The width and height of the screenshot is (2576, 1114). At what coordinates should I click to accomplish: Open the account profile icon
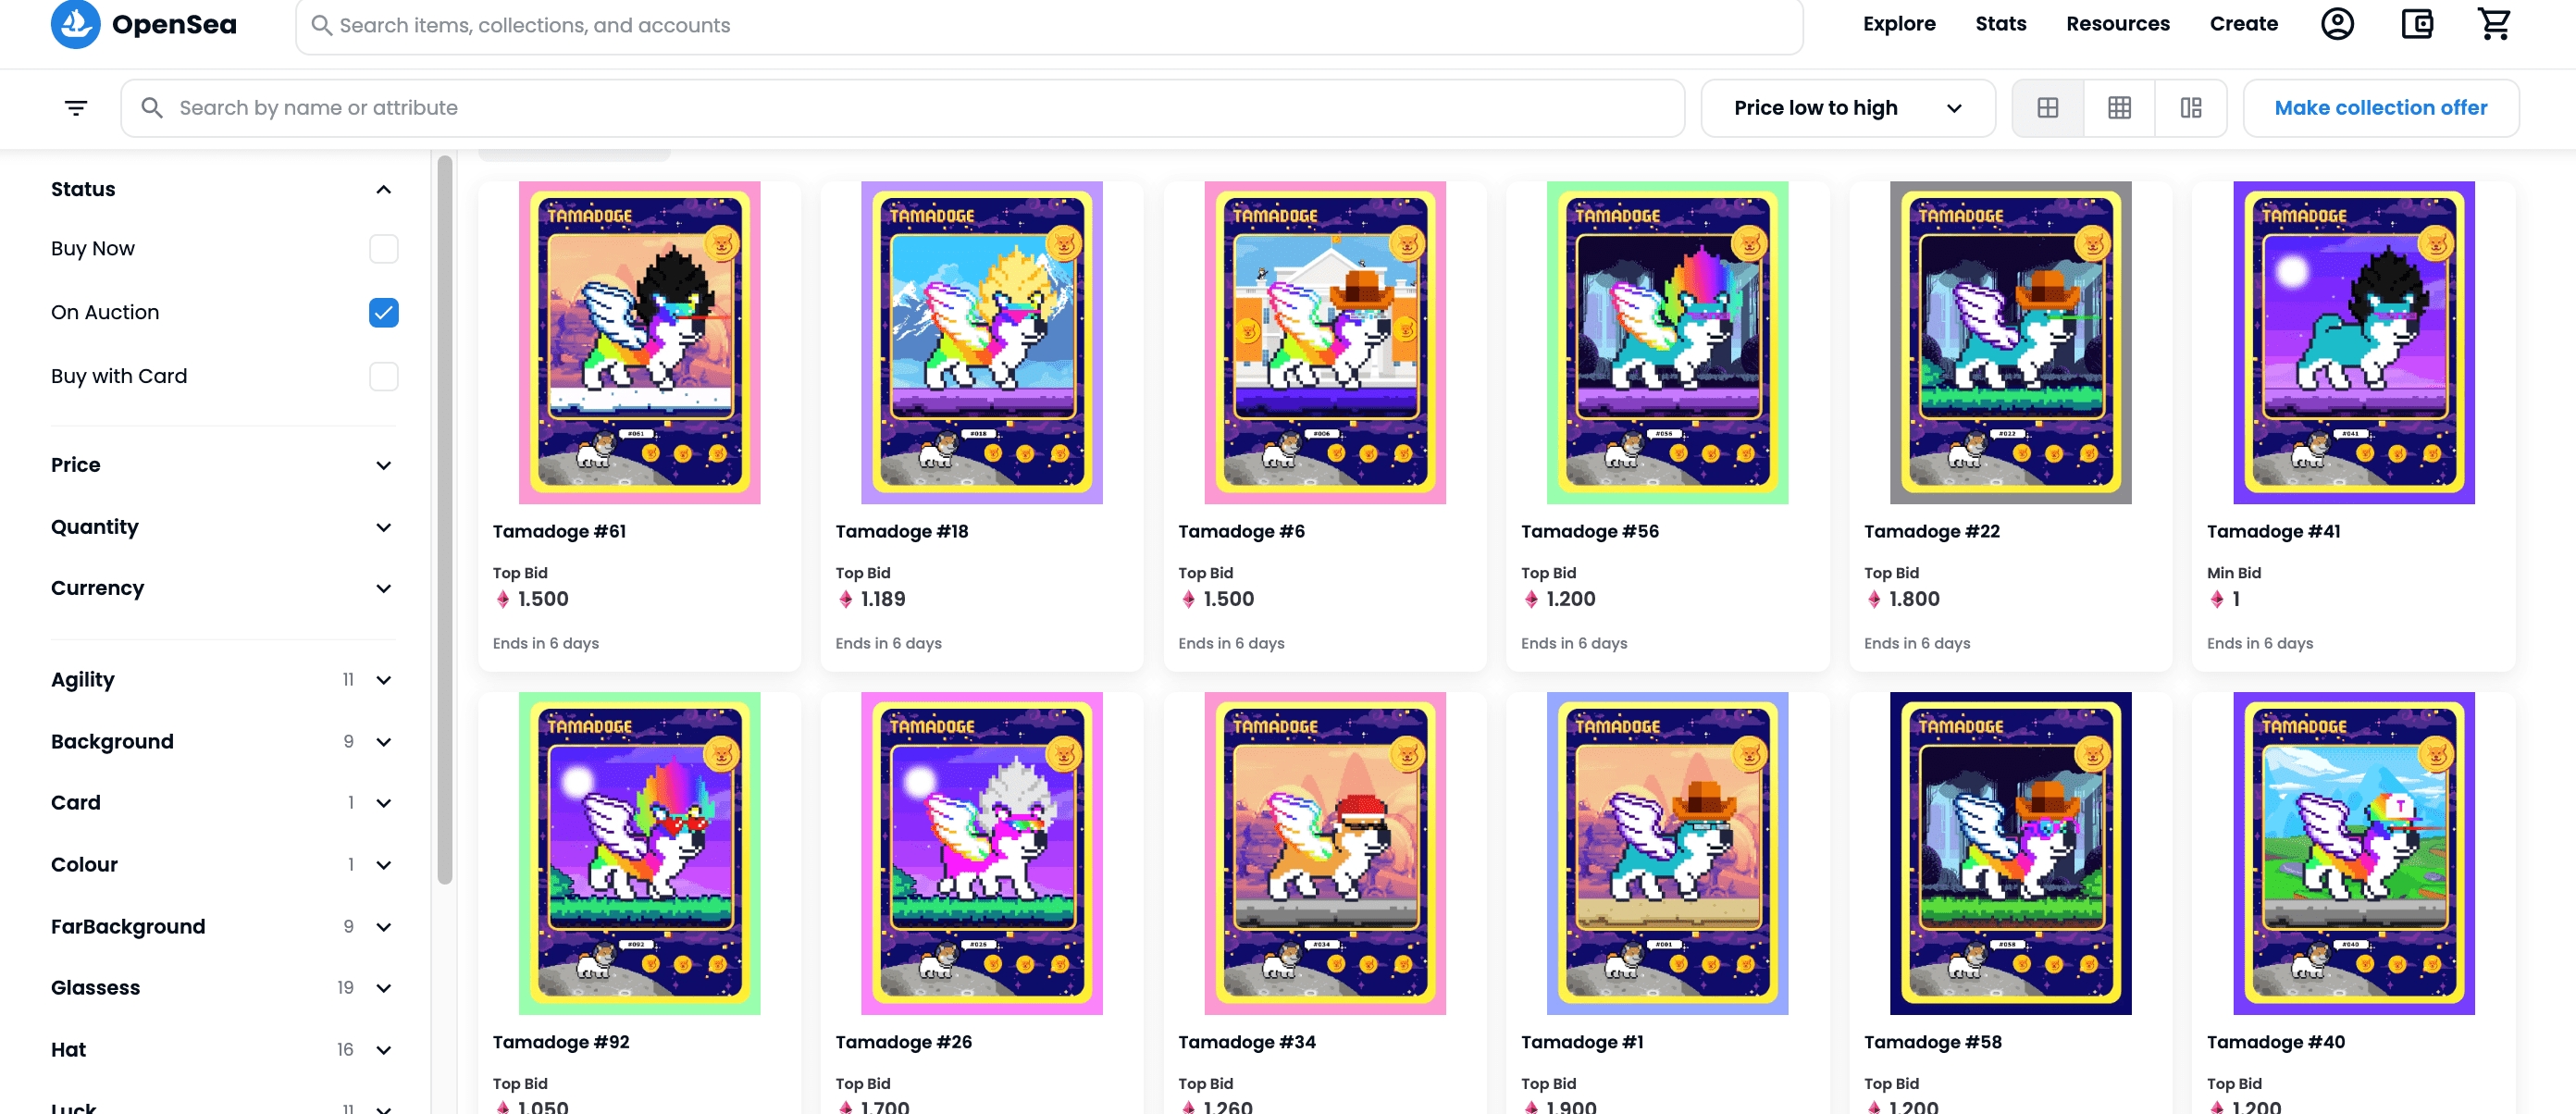tap(2336, 24)
